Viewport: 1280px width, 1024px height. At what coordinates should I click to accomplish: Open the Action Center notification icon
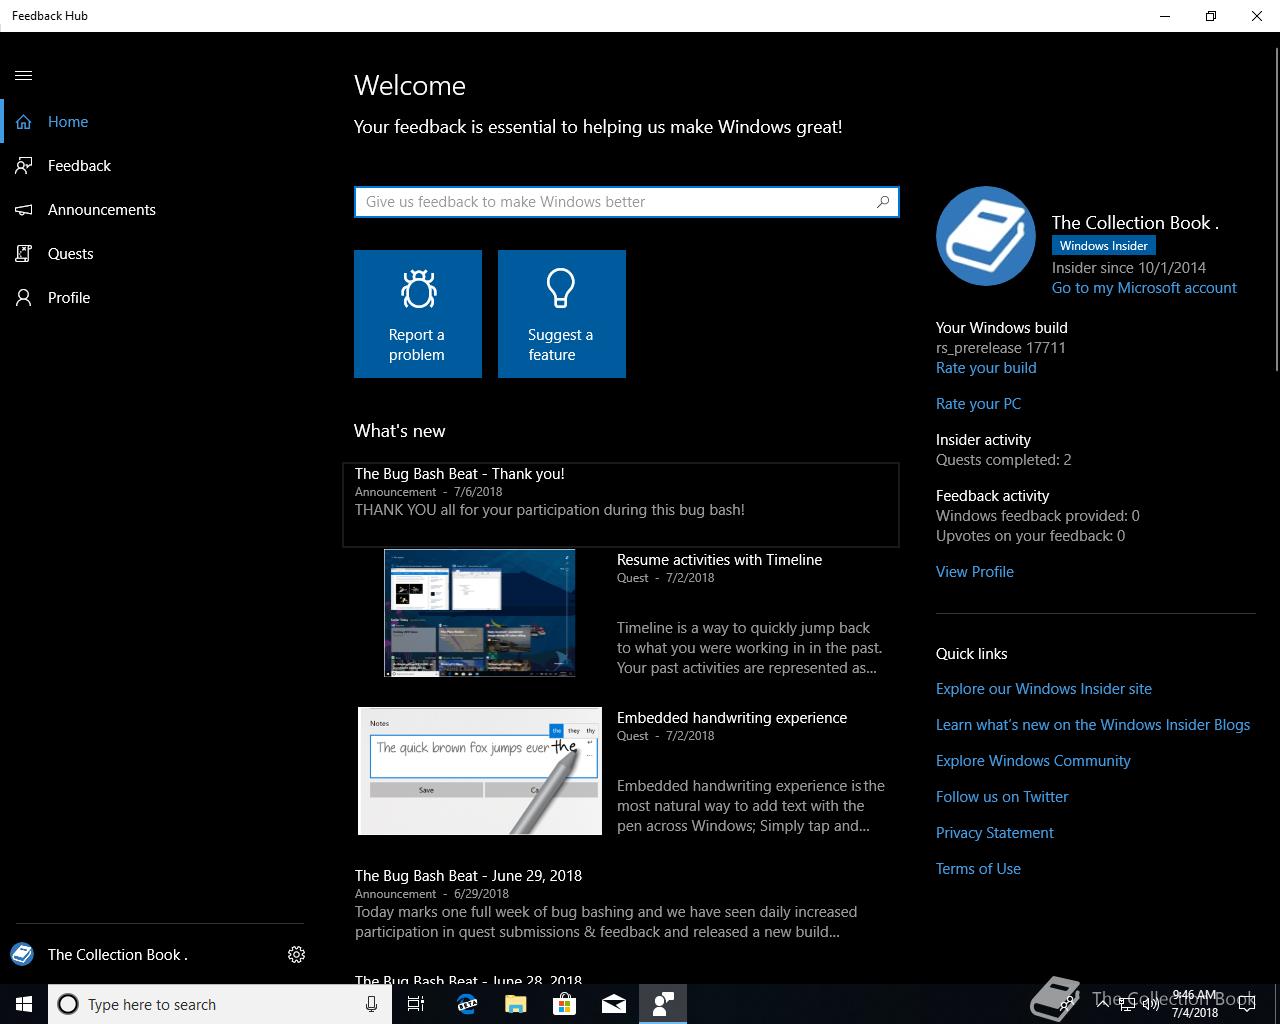click(1247, 1004)
